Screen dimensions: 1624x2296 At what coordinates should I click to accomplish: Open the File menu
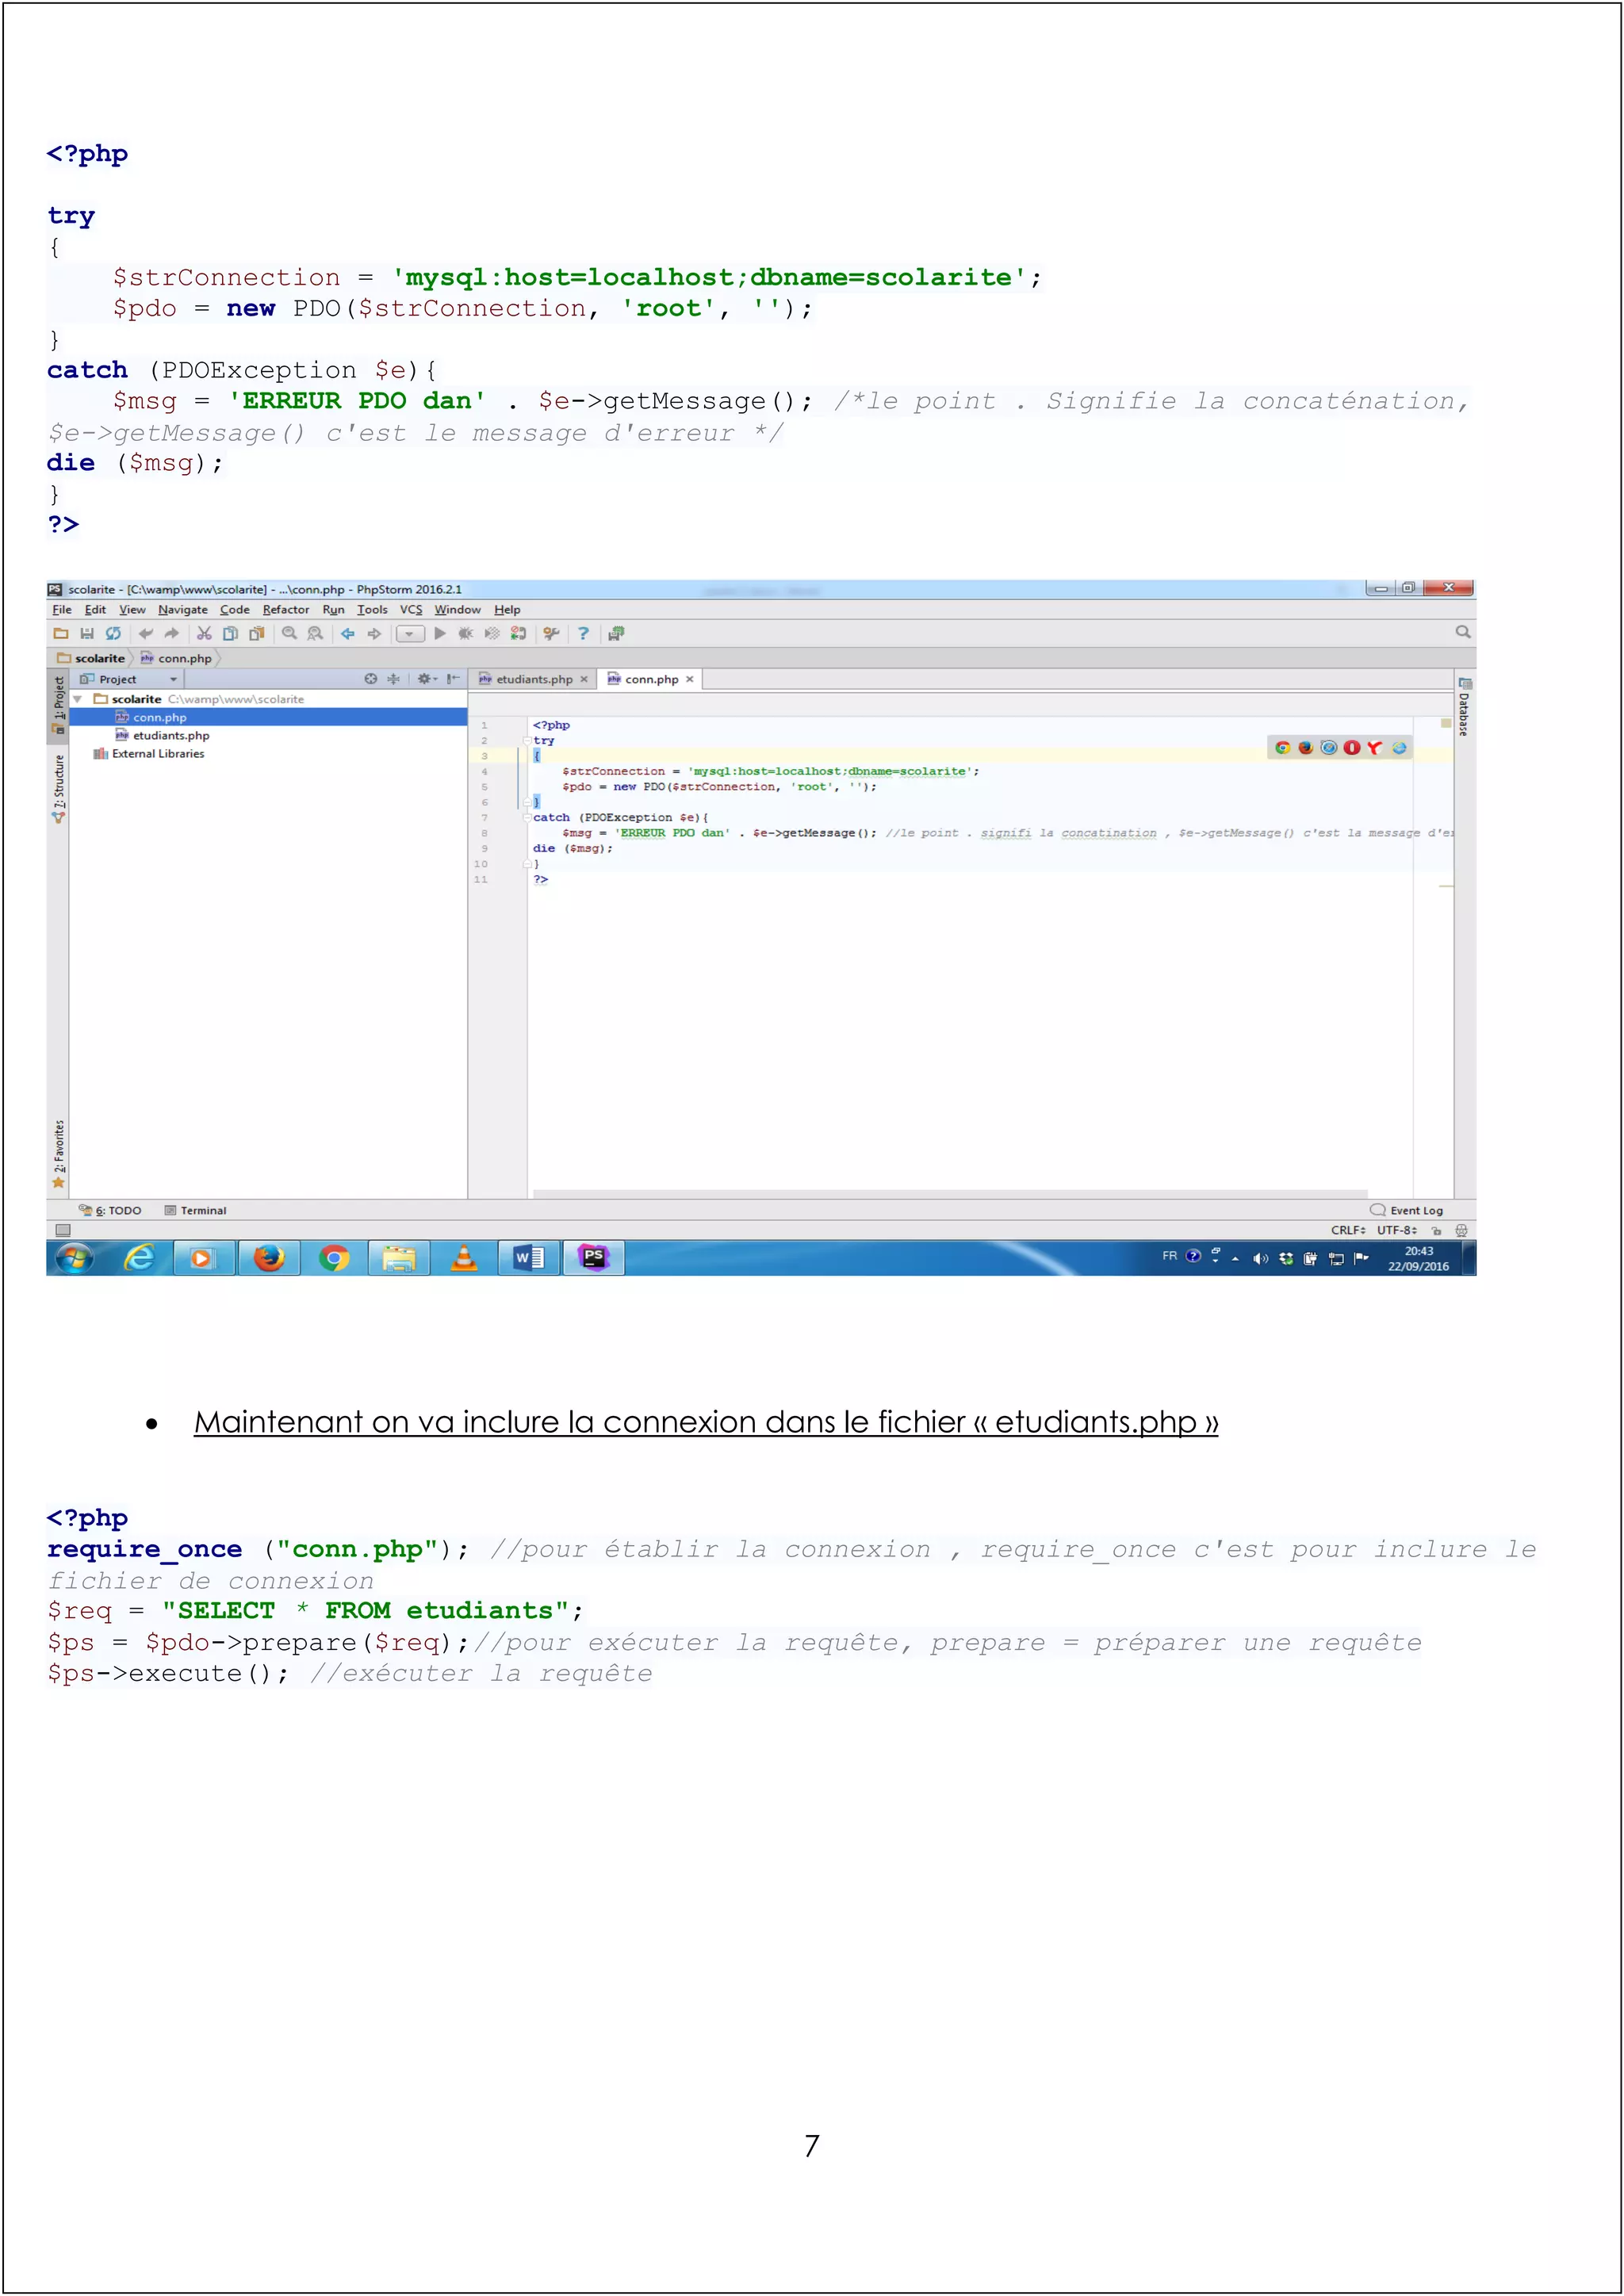[x=62, y=609]
